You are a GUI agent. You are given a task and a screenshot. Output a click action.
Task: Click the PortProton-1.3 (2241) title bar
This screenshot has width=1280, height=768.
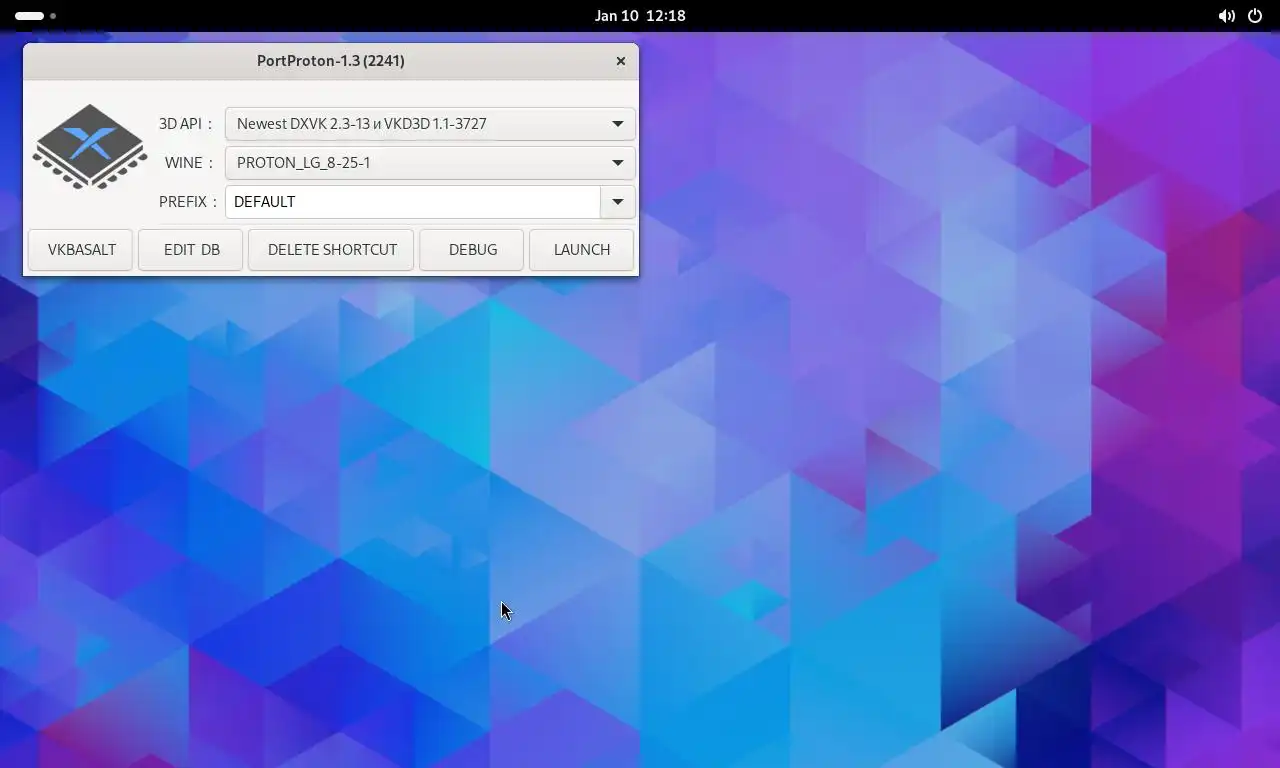[331, 61]
